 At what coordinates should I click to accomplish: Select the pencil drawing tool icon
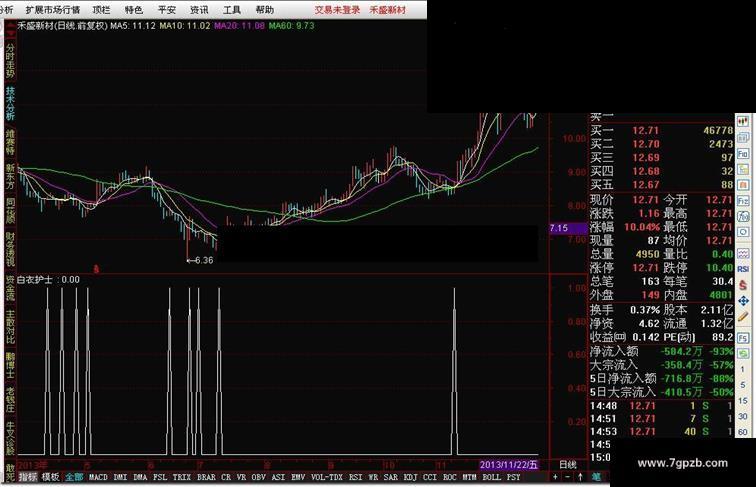click(x=743, y=317)
